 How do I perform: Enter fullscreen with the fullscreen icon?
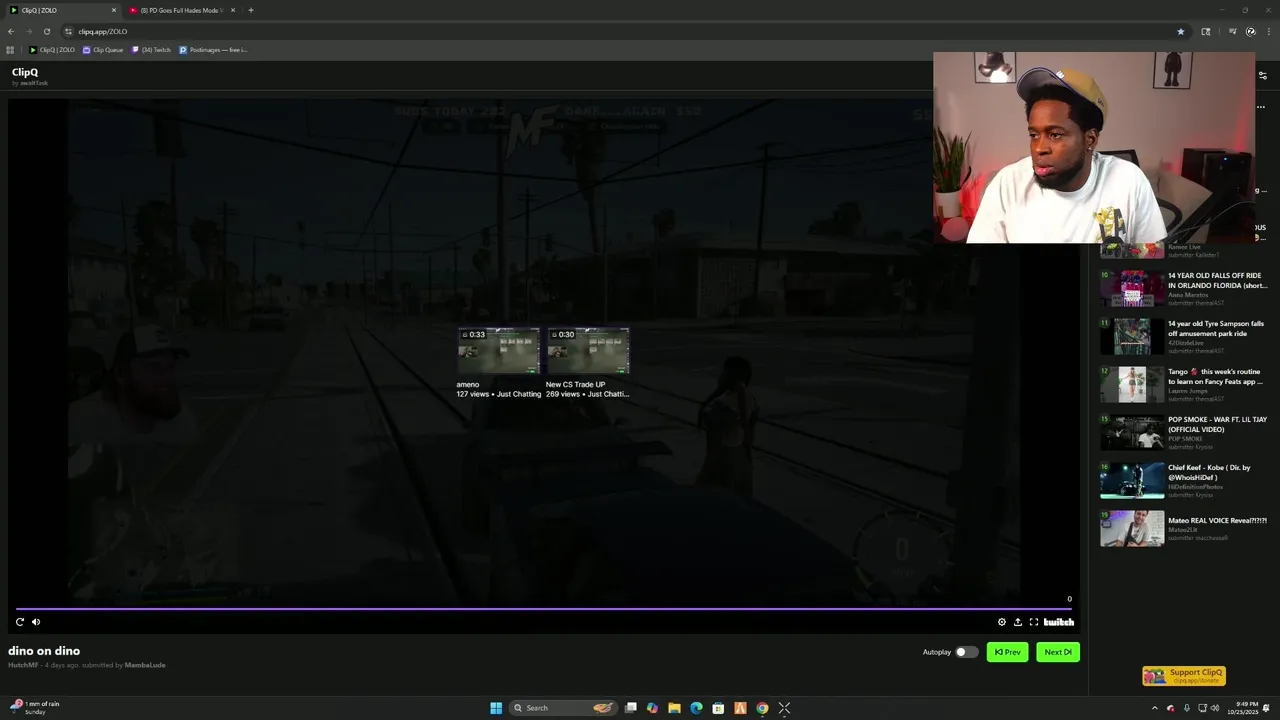coord(1034,622)
